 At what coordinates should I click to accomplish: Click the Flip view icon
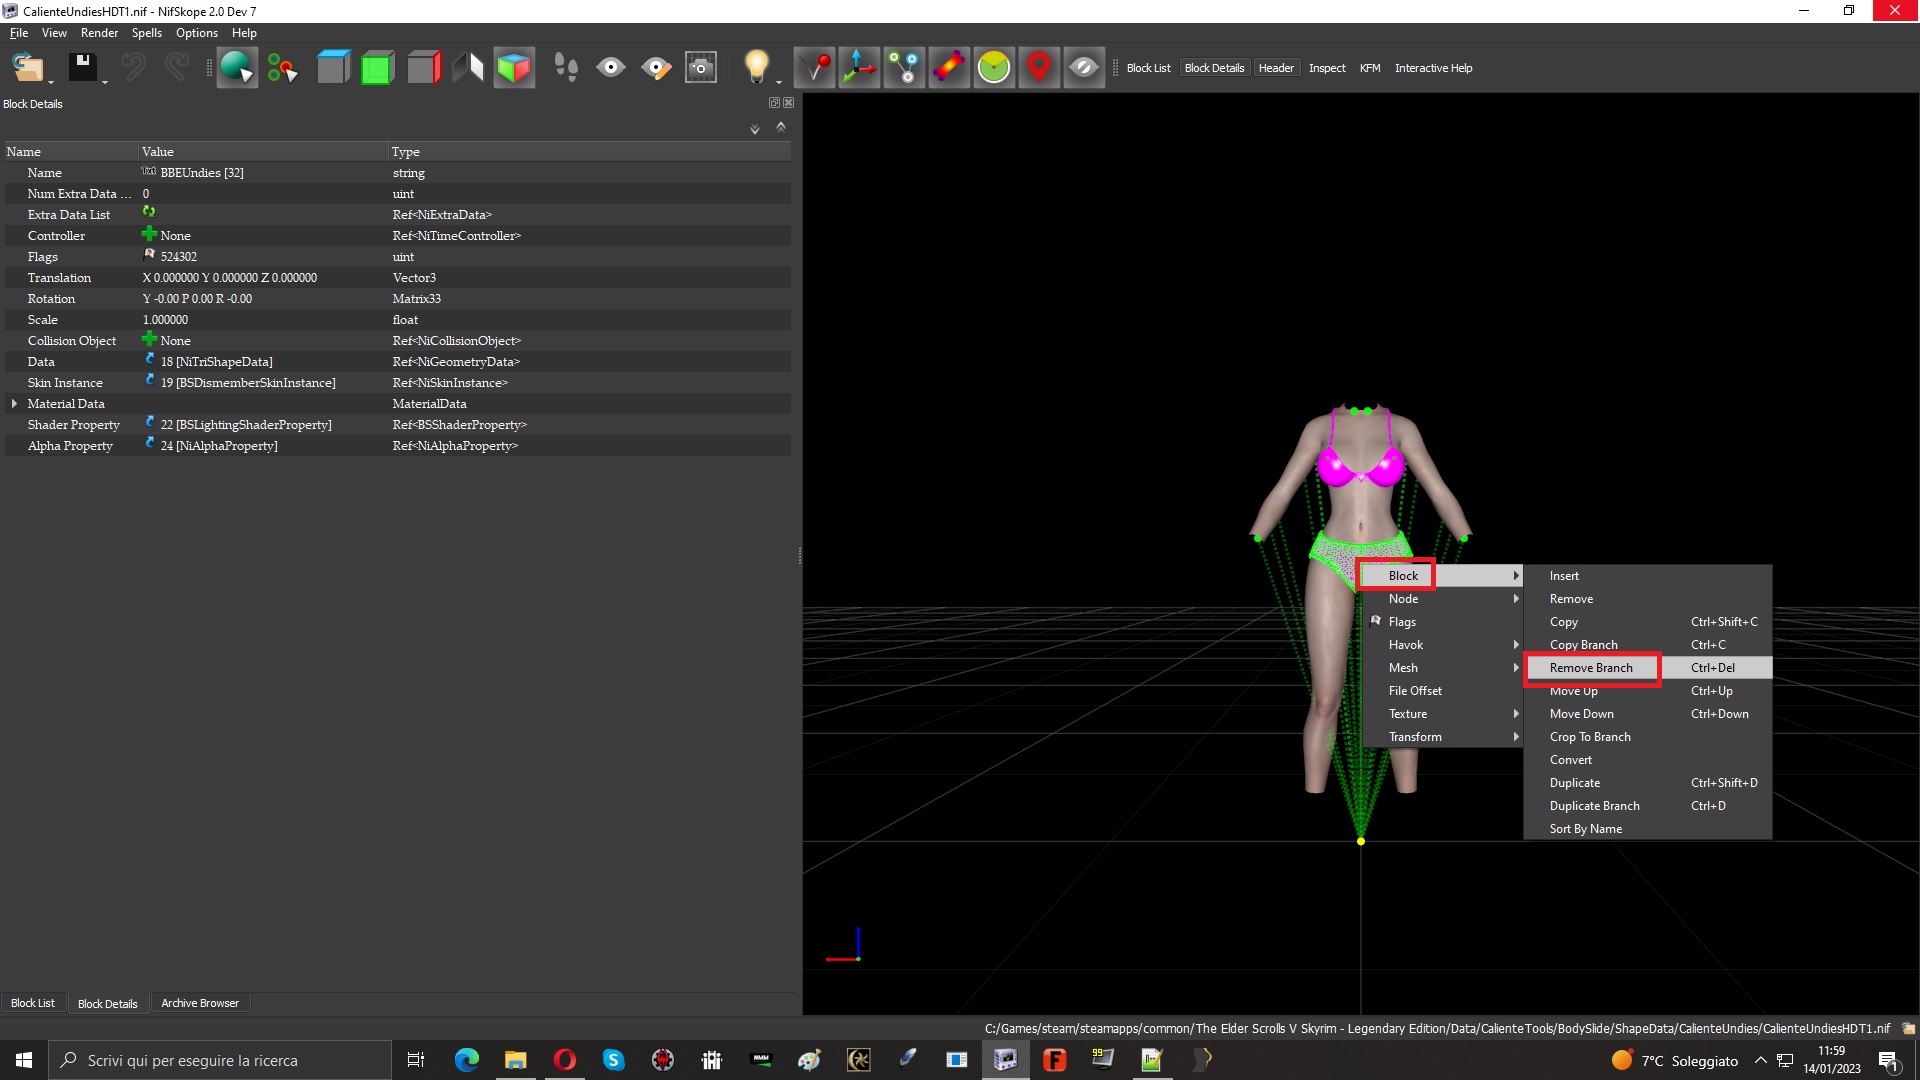(x=468, y=68)
